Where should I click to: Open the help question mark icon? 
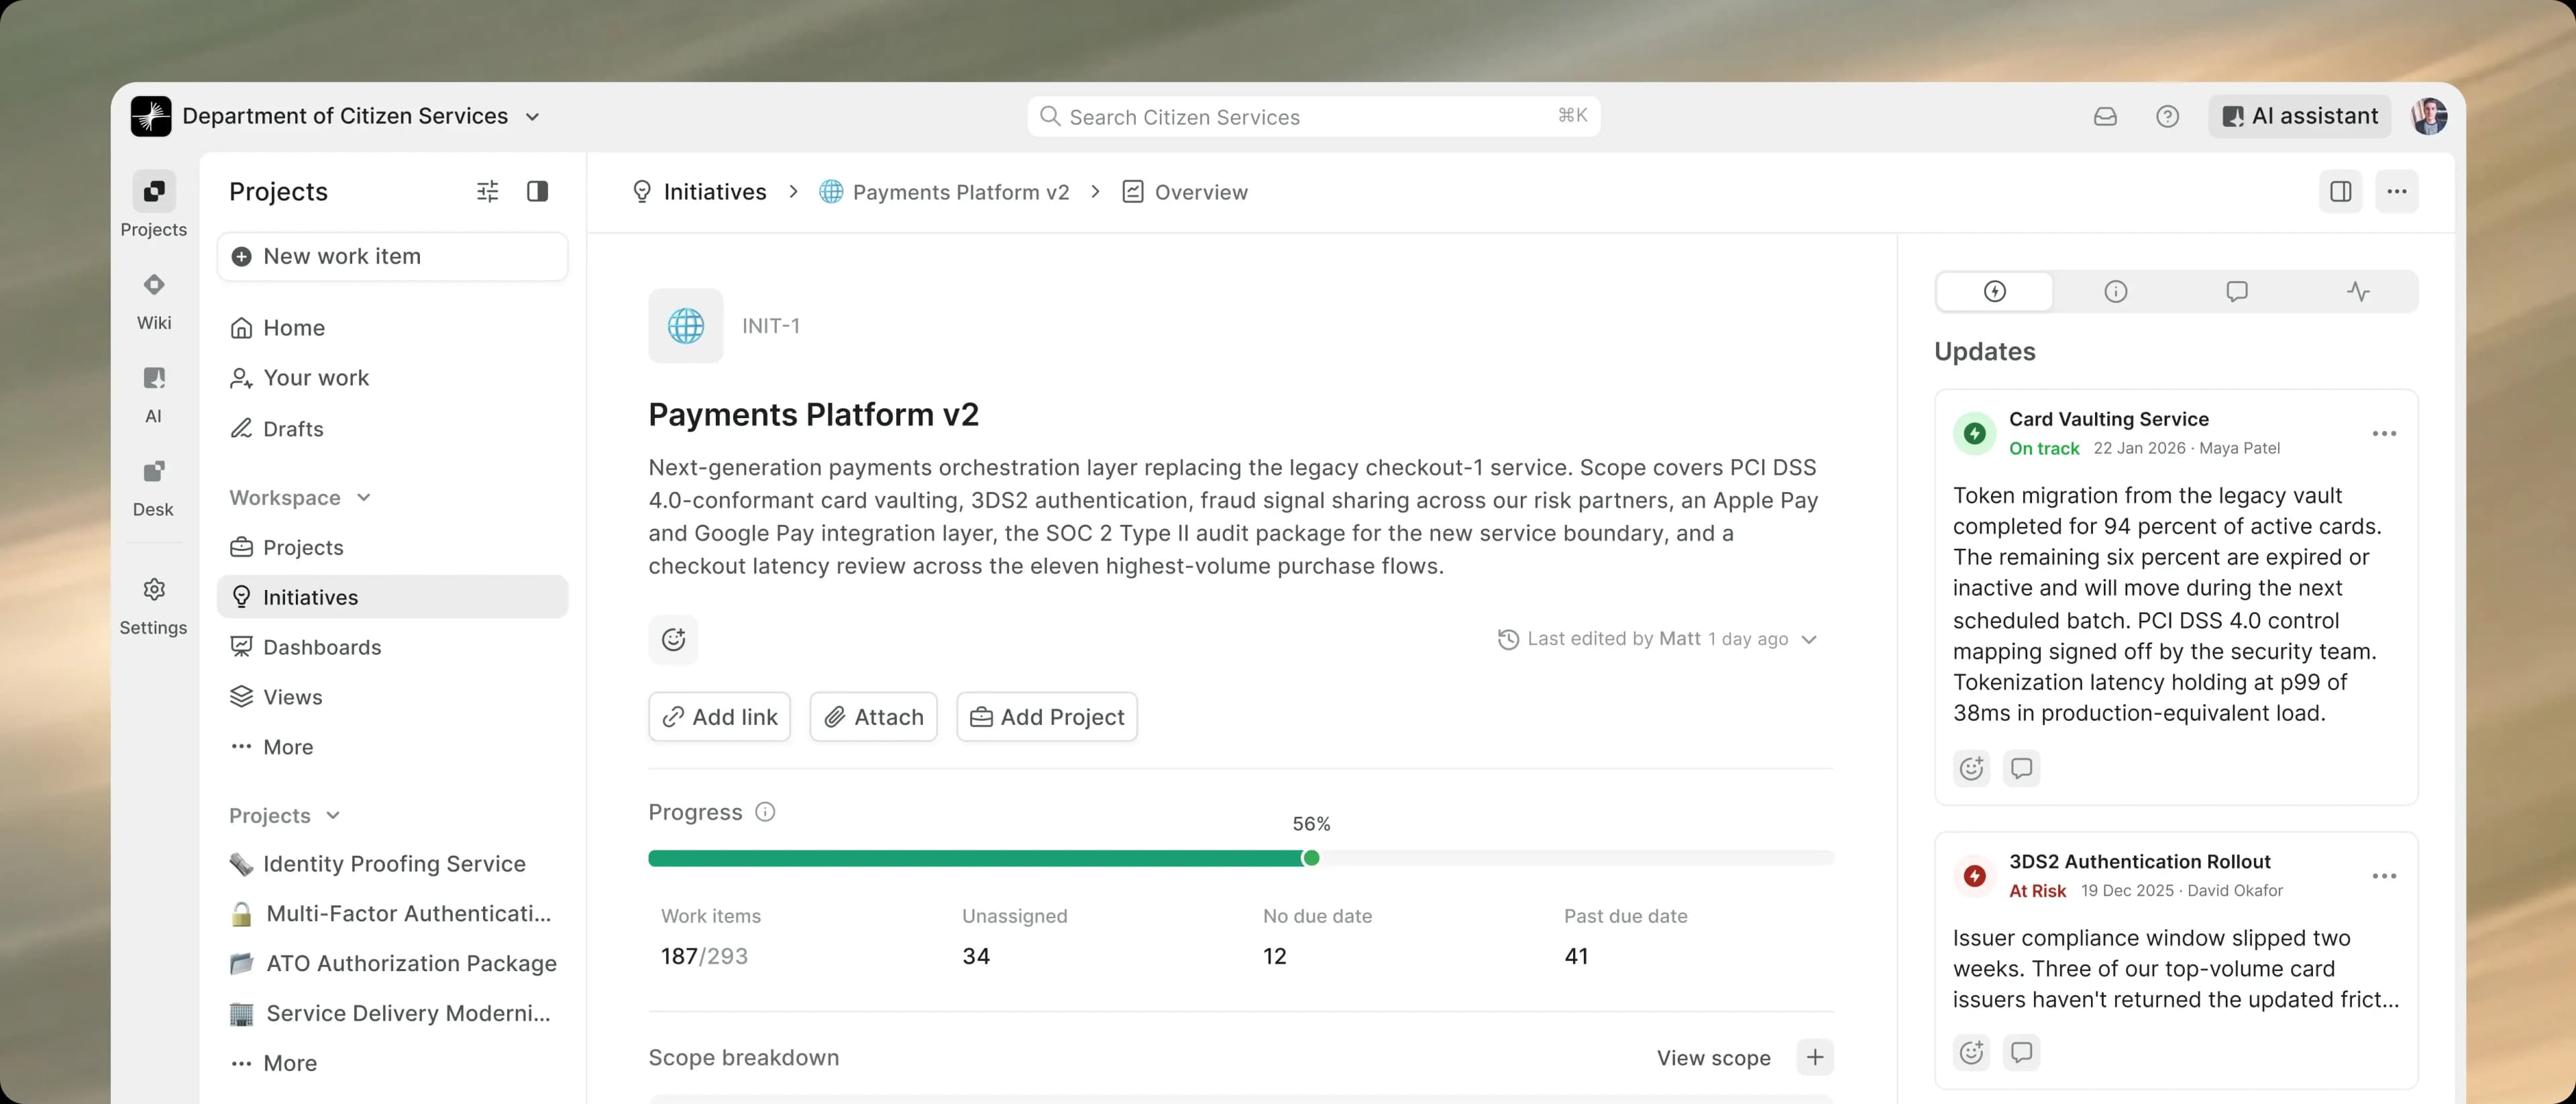pyautogui.click(x=2167, y=116)
